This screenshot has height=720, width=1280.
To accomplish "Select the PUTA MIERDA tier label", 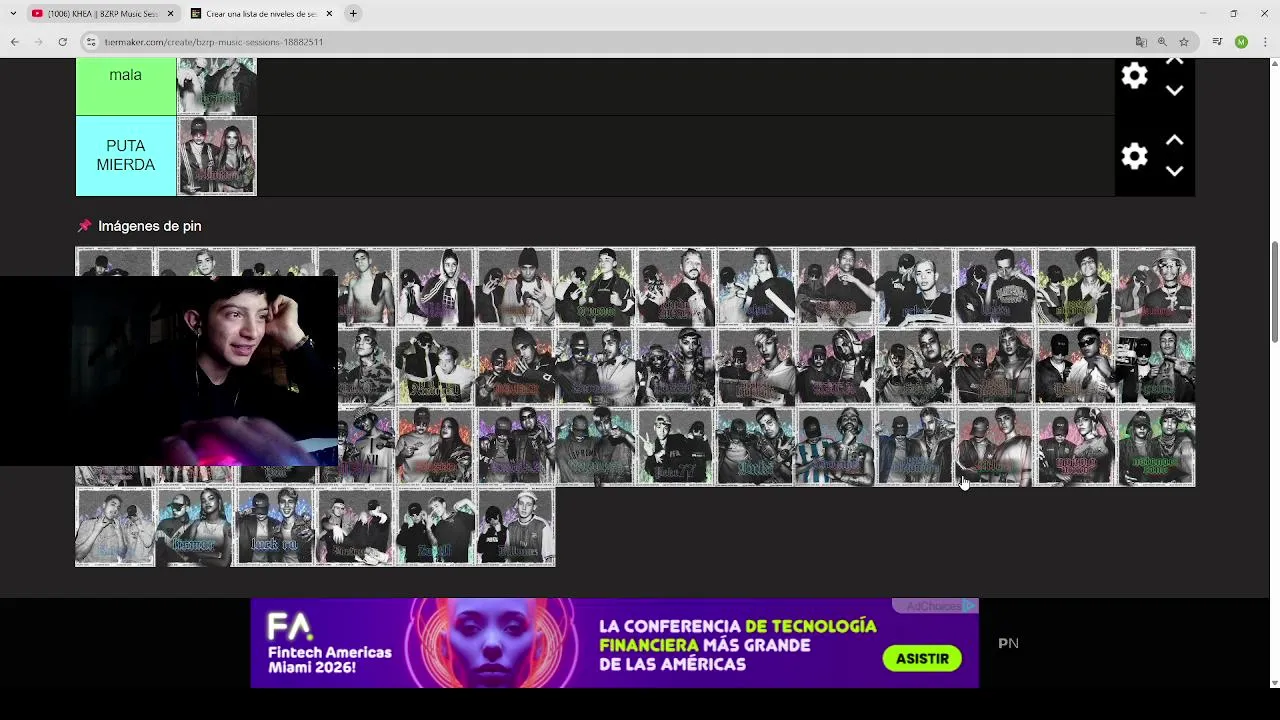I will point(126,156).
